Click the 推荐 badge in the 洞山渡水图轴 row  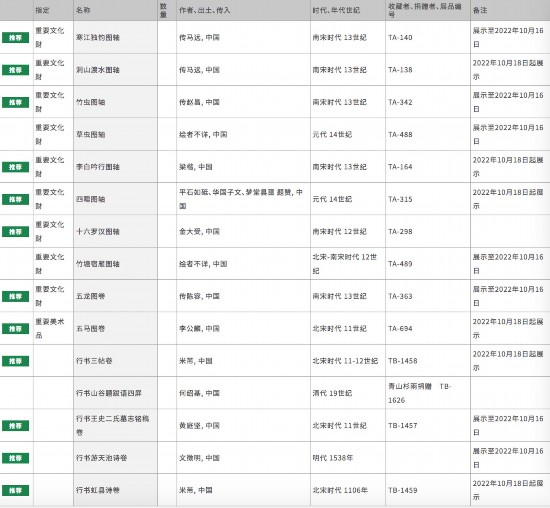click(15, 70)
